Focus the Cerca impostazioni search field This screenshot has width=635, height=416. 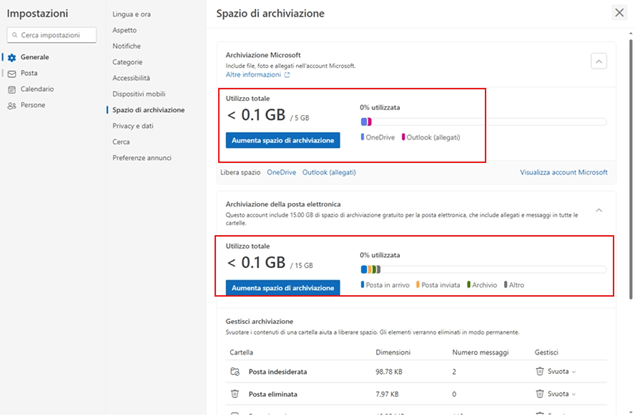click(x=52, y=35)
